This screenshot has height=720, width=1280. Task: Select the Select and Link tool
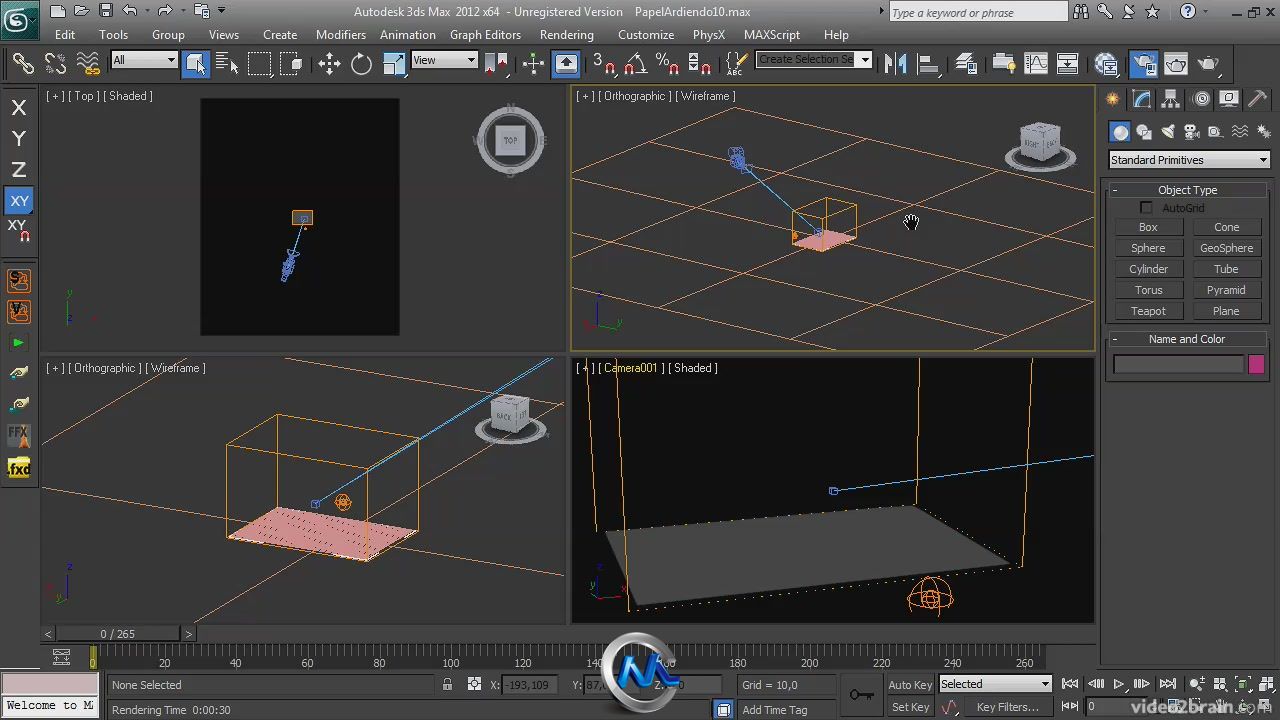coord(22,64)
